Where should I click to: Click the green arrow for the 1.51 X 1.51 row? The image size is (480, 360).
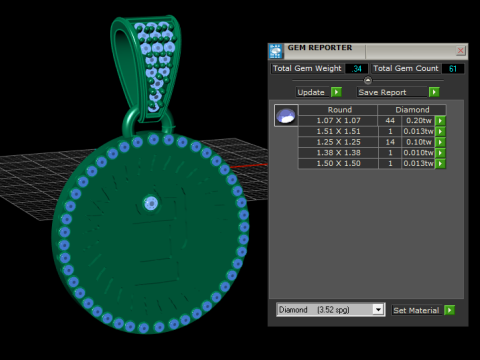tap(440, 131)
